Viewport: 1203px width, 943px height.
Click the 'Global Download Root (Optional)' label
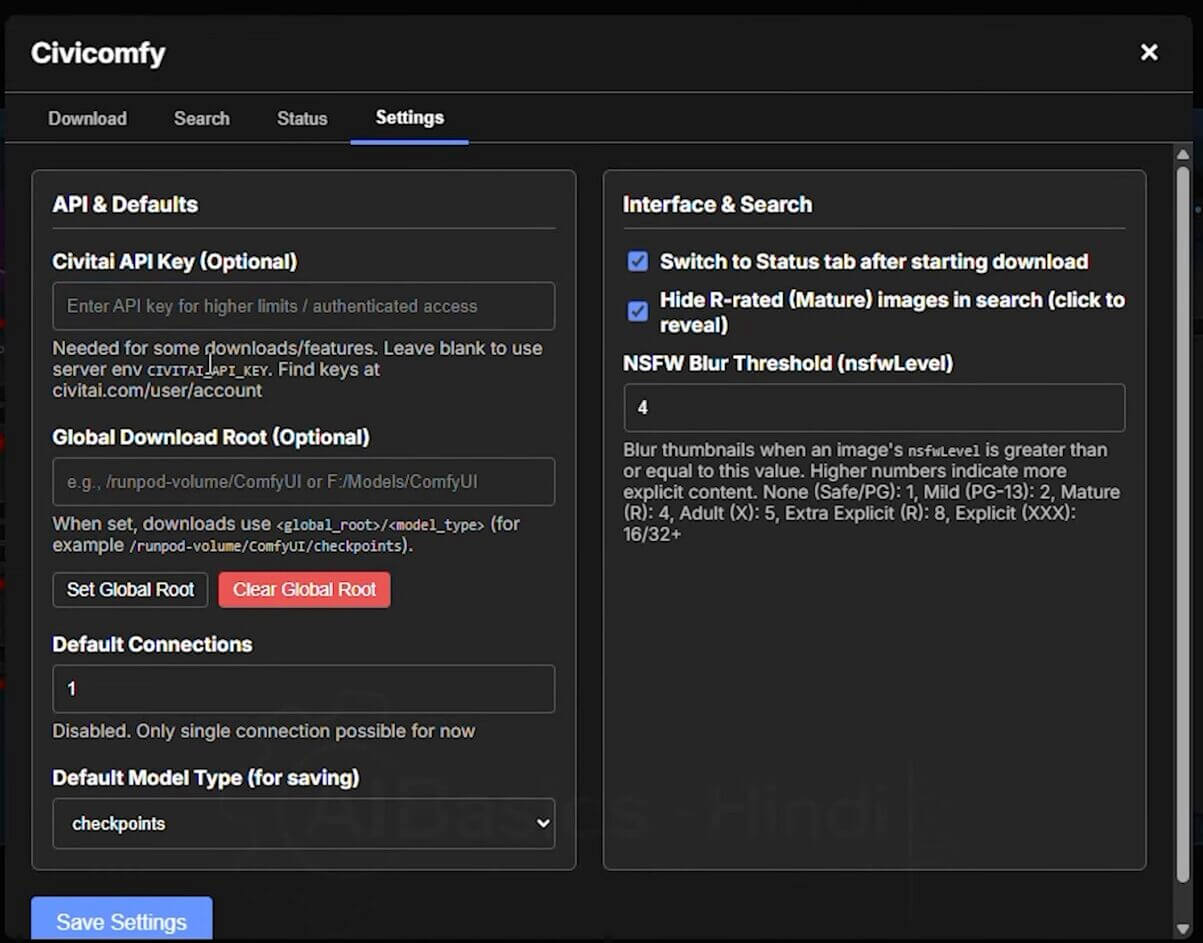[211, 437]
